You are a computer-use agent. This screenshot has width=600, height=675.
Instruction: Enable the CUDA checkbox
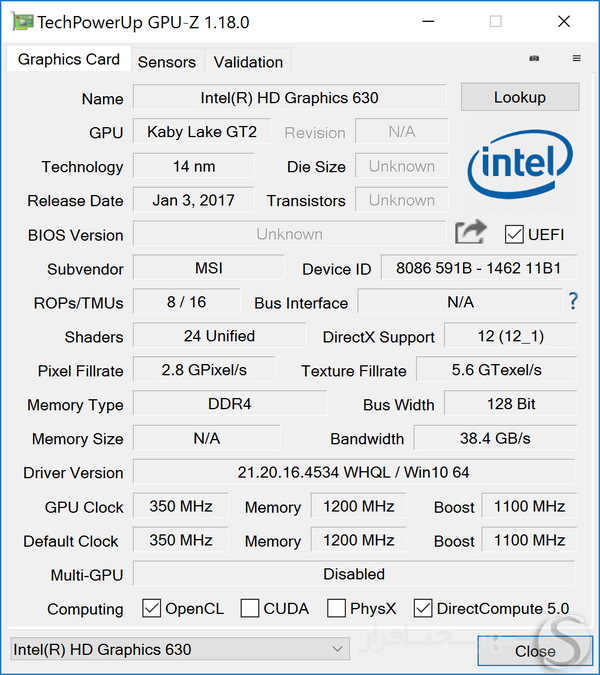(x=250, y=608)
